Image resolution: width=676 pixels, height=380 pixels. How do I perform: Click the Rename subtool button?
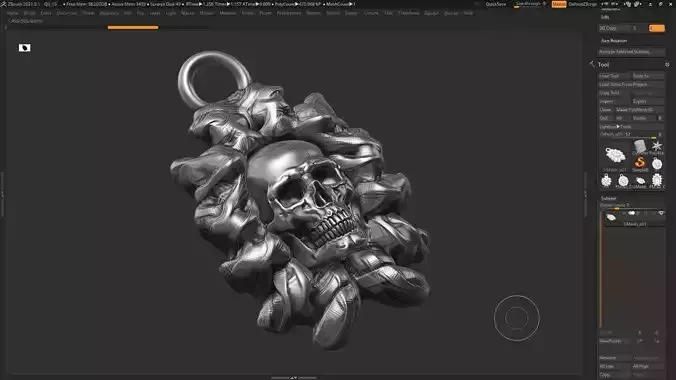tap(614, 358)
